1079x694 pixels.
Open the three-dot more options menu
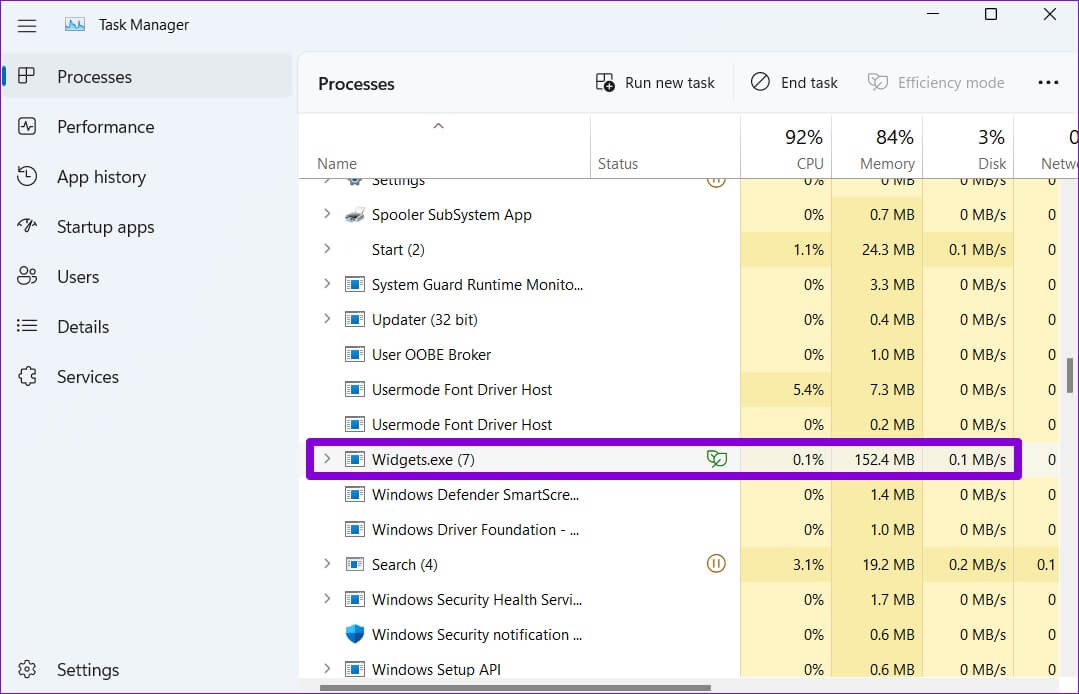[1048, 83]
